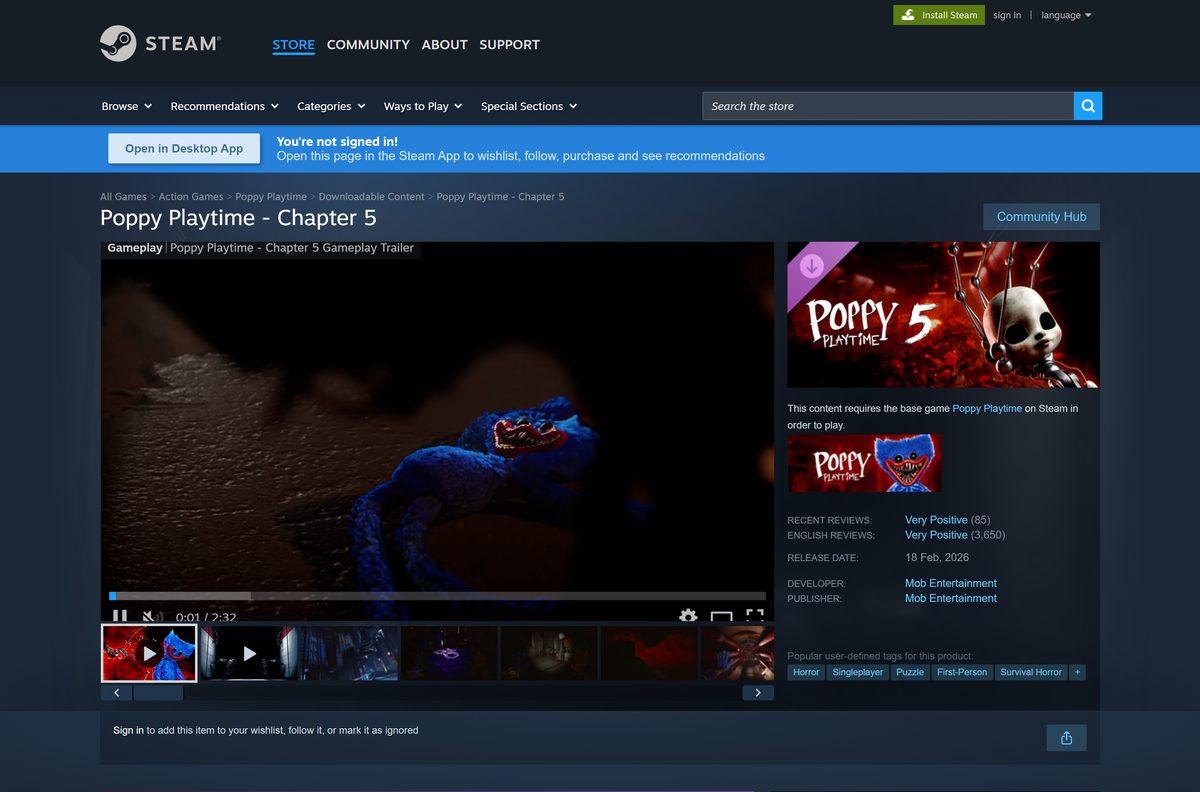The image size is (1200, 792).
Task: Click the All Games breadcrumb
Action: [x=123, y=197]
